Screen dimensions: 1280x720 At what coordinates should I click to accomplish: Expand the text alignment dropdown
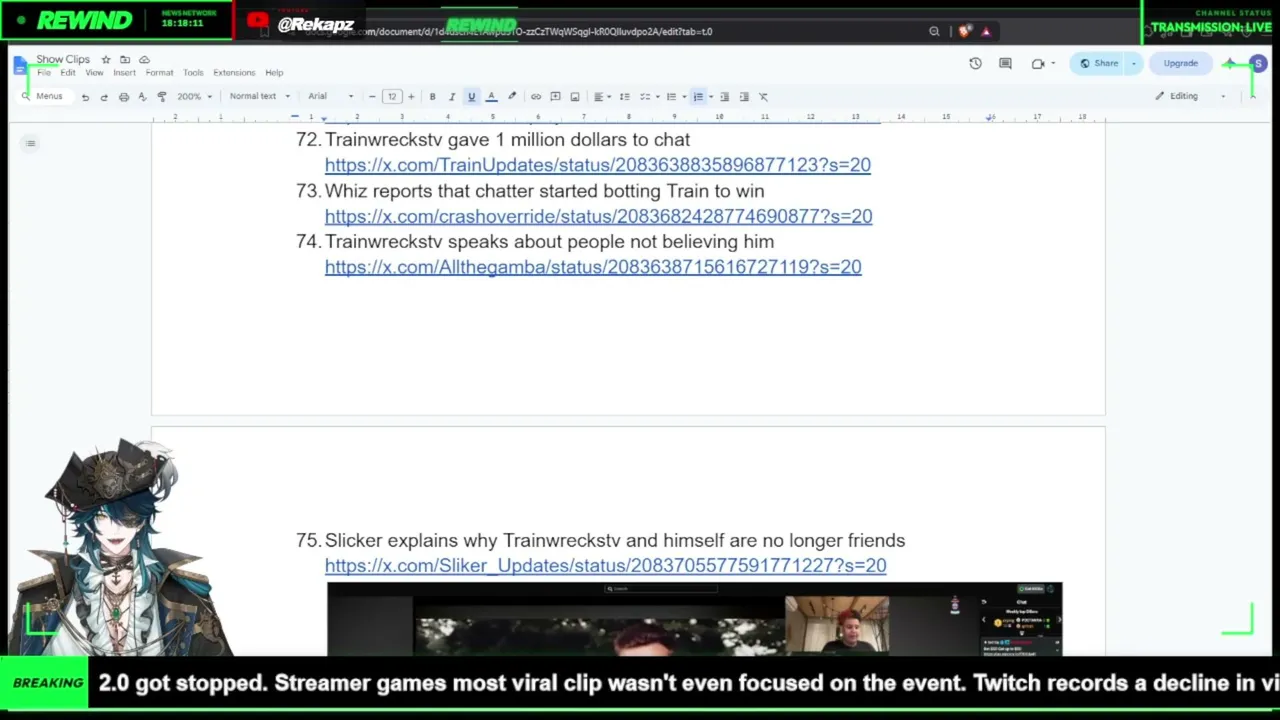(601, 97)
